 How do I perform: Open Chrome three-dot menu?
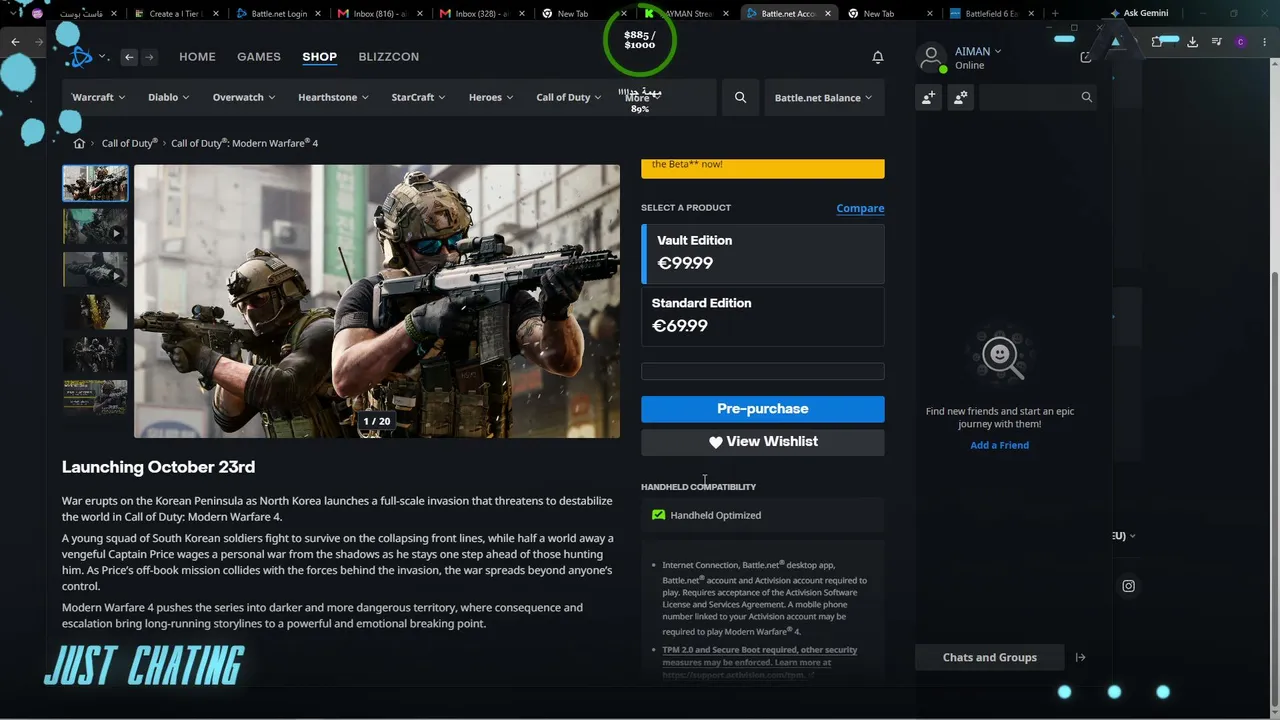pos(1263,41)
